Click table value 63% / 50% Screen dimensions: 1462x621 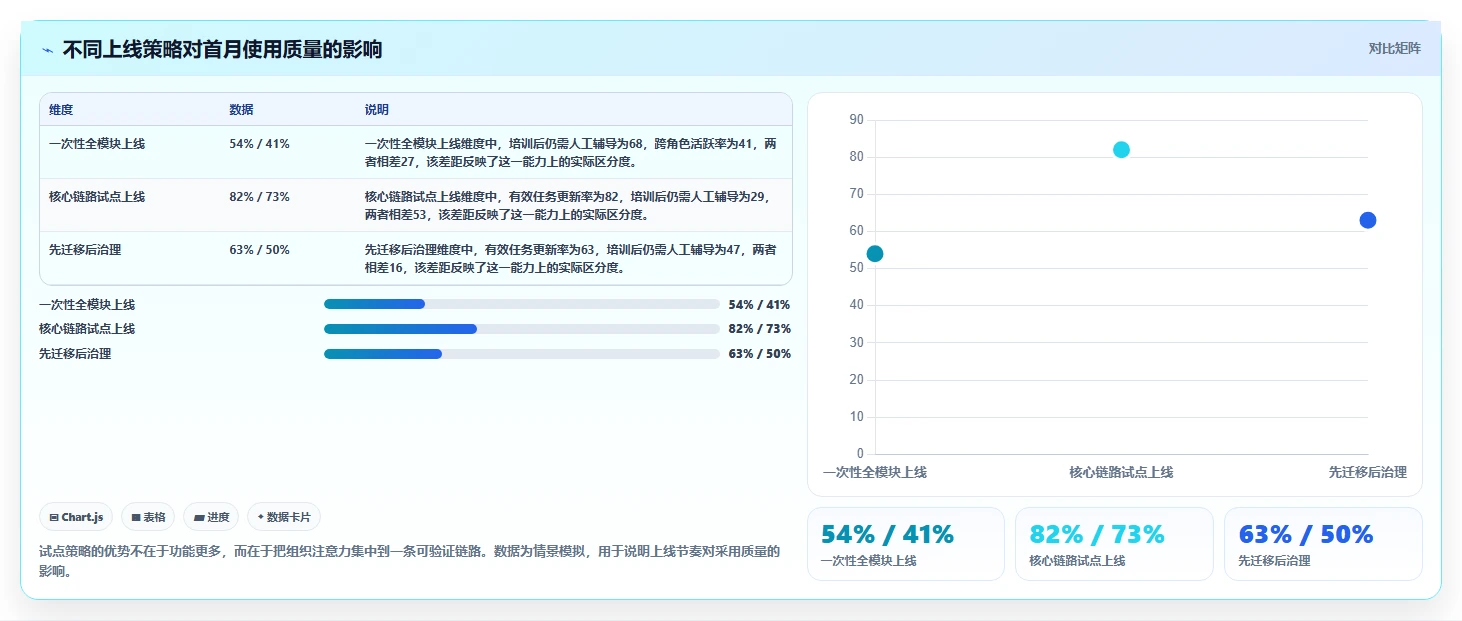tap(259, 250)
